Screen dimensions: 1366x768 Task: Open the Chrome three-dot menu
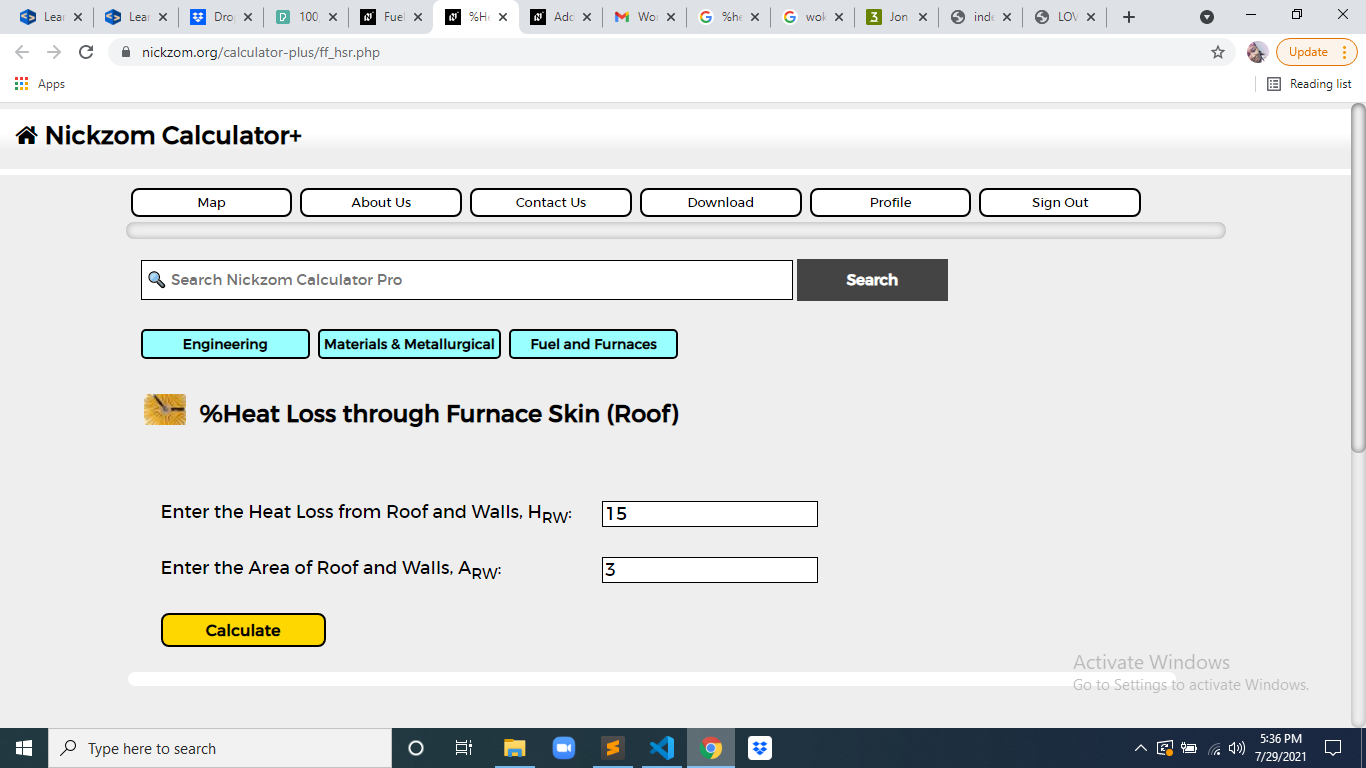coord(1344,52)
